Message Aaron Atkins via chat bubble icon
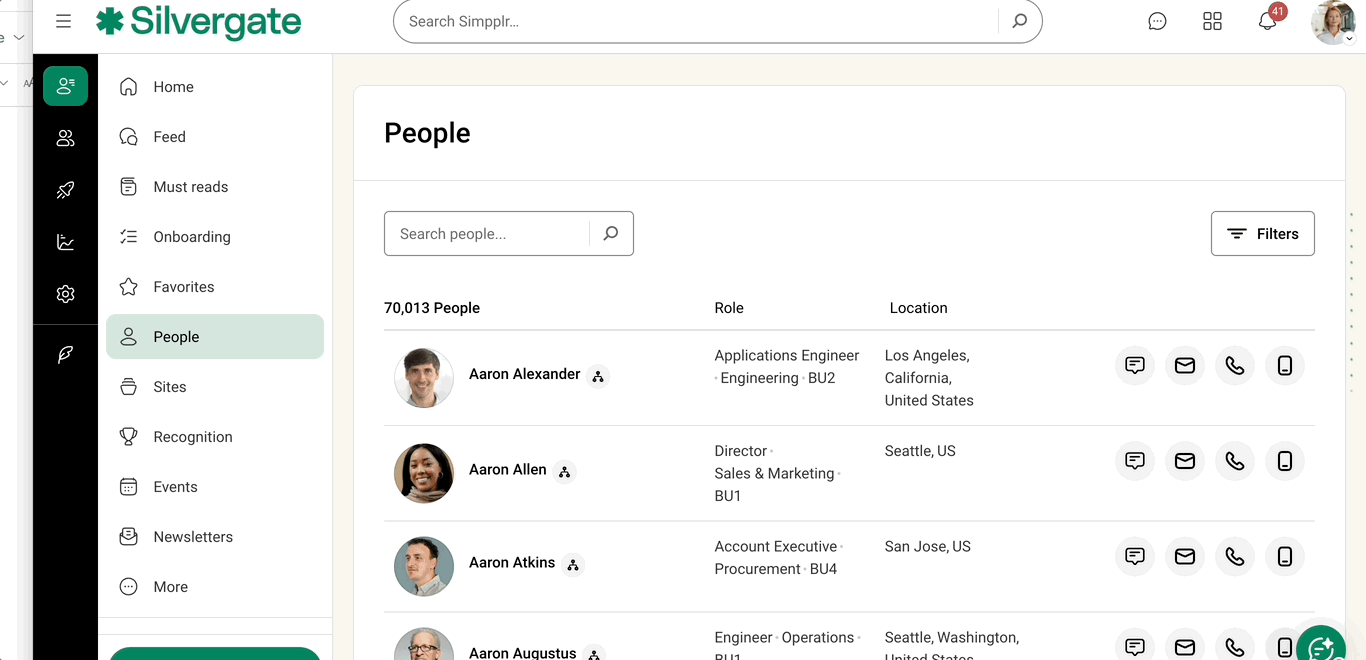The image size is (1366, 660). [x=1134, y=556]
